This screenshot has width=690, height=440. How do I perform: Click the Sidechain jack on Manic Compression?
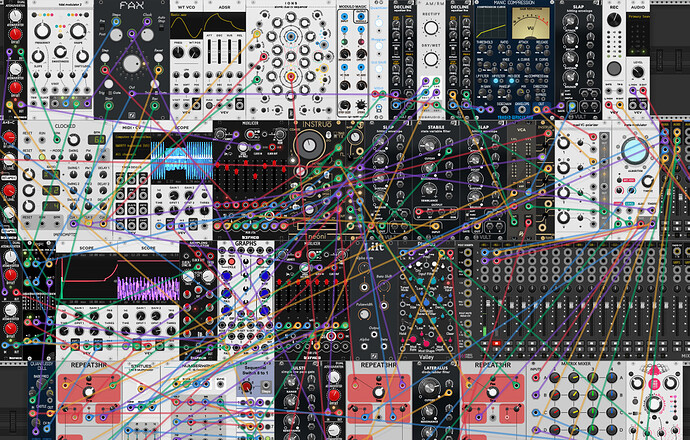(x=504, y=109)
